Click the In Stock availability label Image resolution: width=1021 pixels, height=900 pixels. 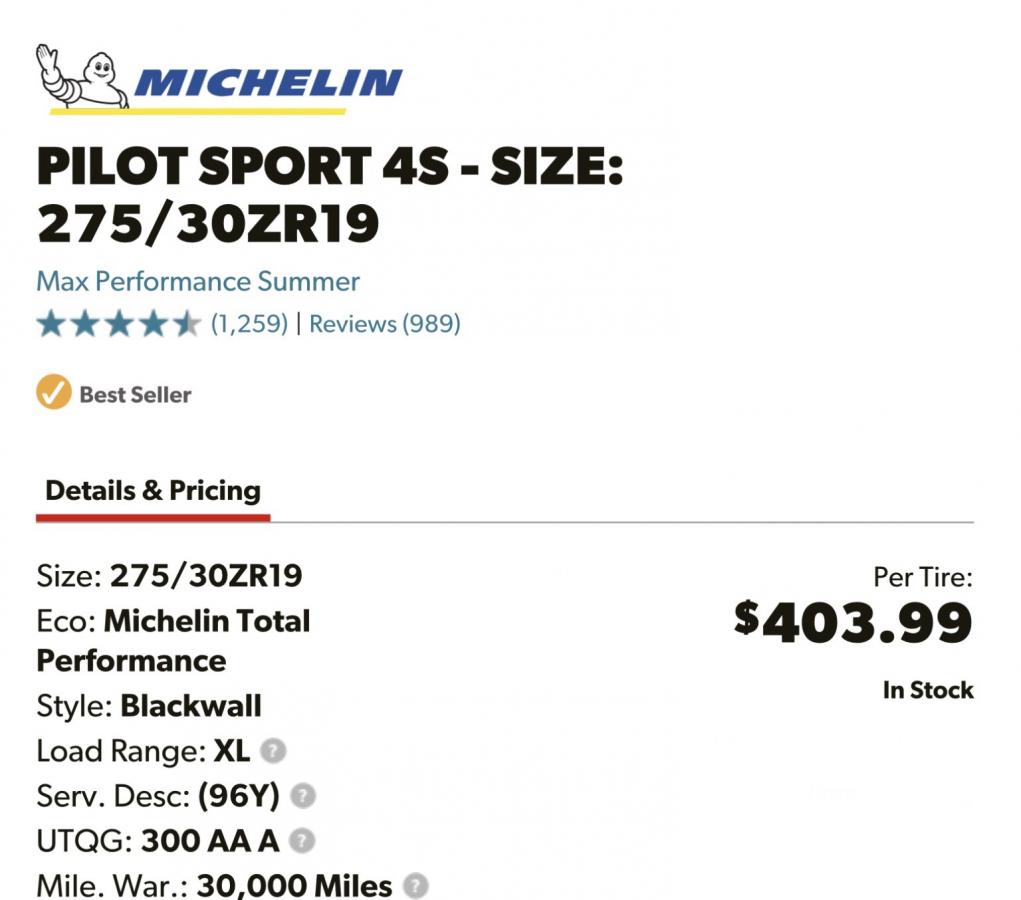click(x=929, y=690)
